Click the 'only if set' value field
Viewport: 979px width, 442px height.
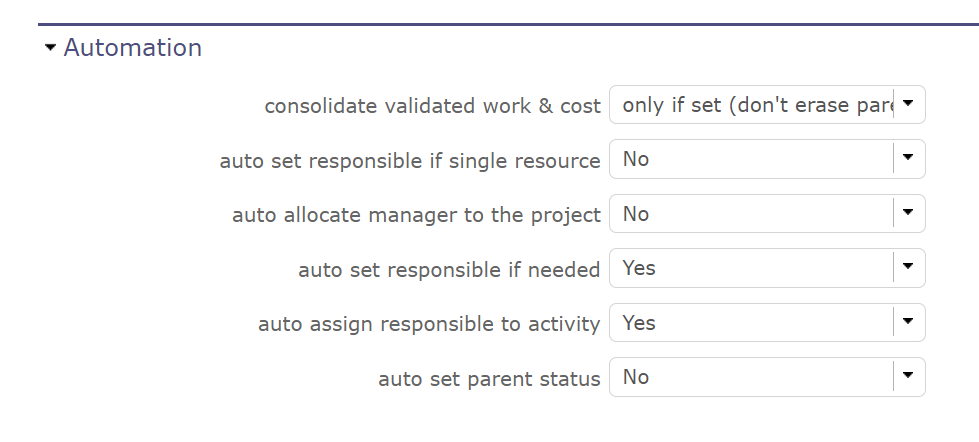click(x=752, y=105)
